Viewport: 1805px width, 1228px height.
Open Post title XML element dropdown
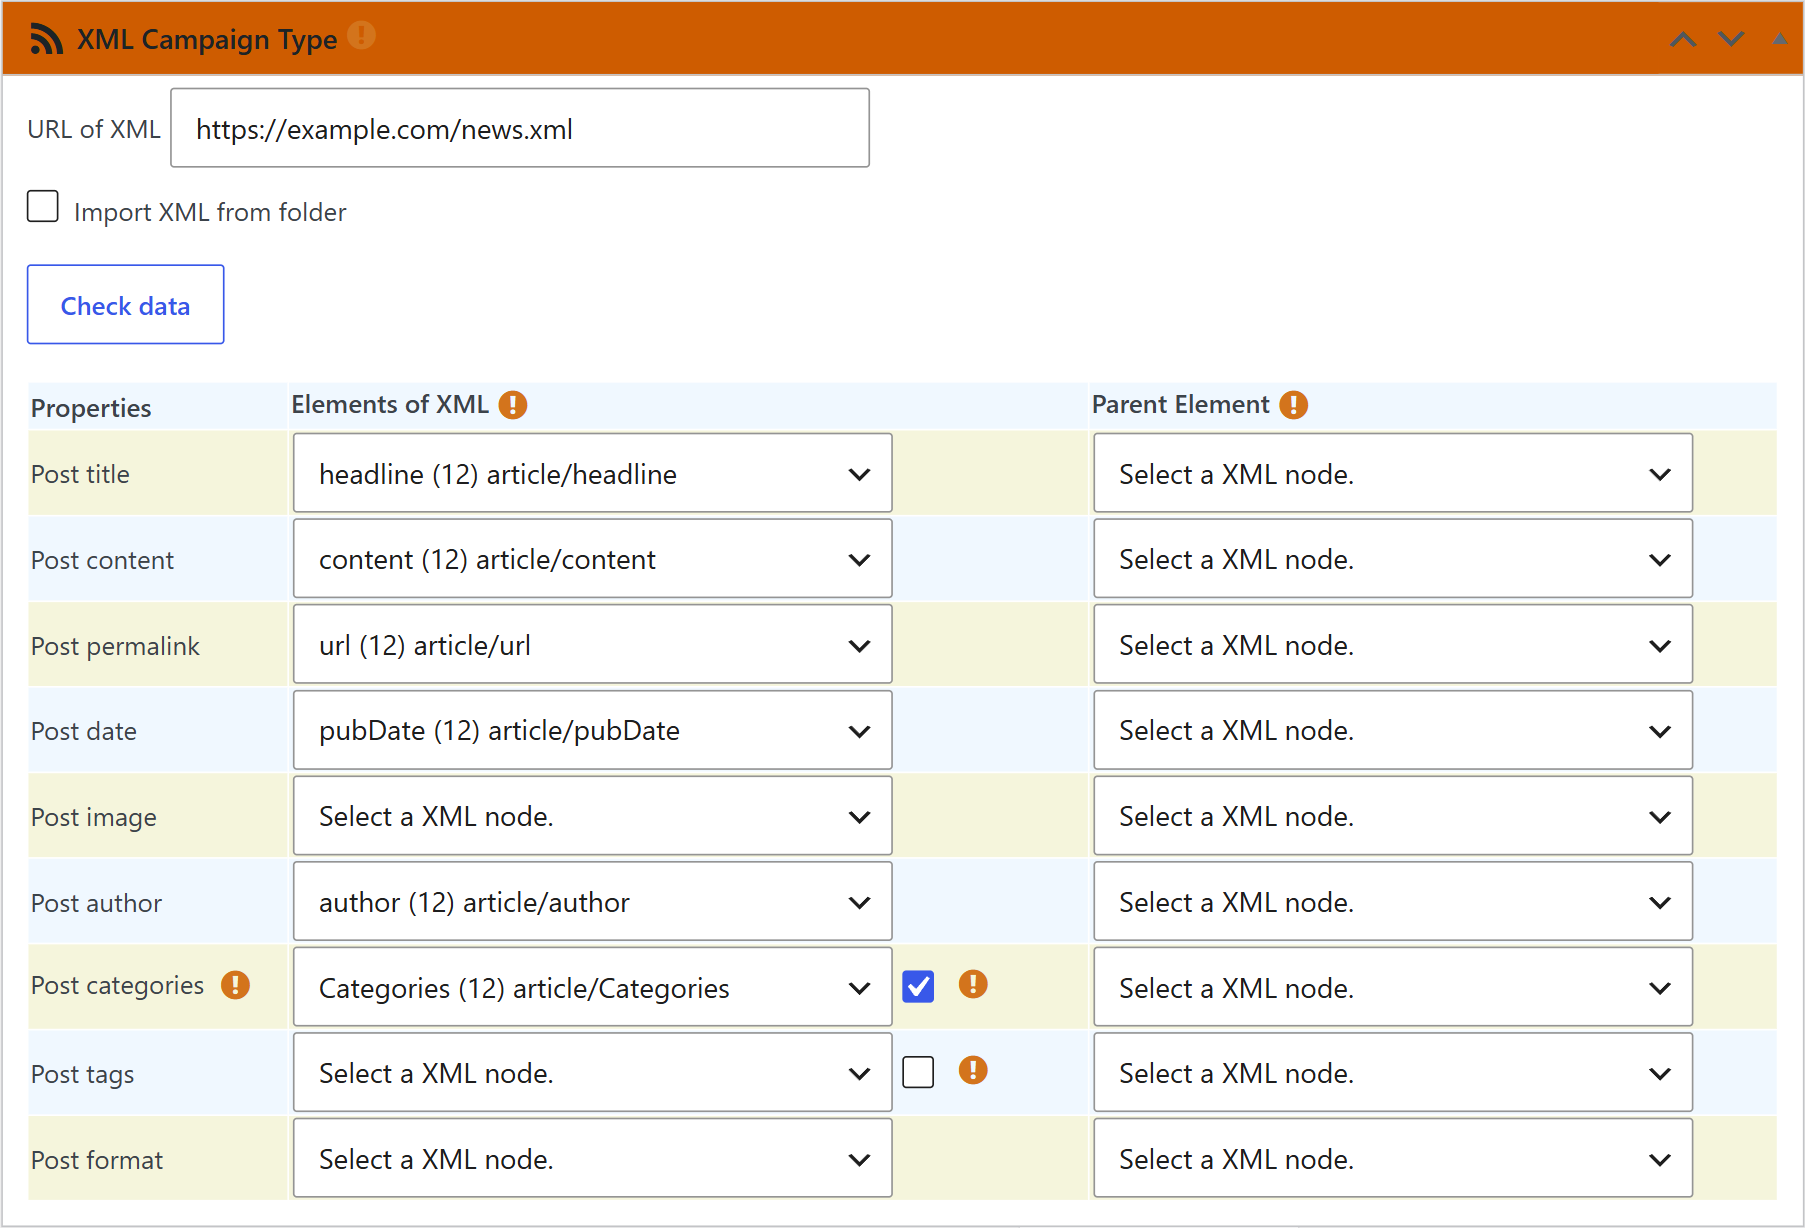pyautogui.click(x=592, y=473)
